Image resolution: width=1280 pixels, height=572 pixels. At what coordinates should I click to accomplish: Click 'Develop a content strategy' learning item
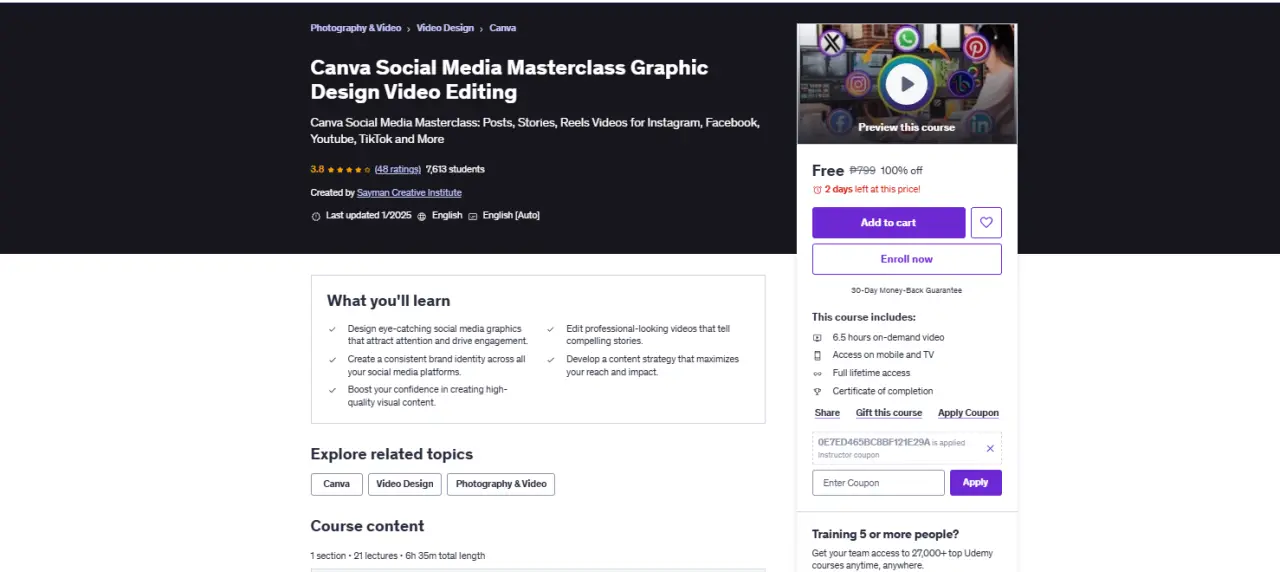(652, 365)
